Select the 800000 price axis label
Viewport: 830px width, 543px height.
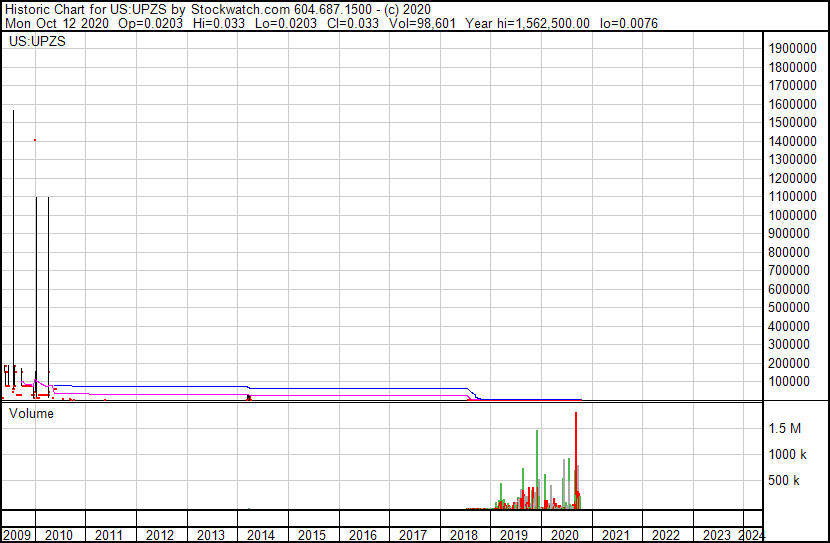(789, 252)
